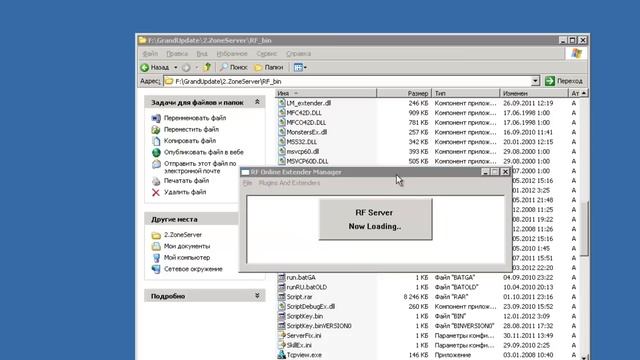Click the Переход go button

pos(564,81)
